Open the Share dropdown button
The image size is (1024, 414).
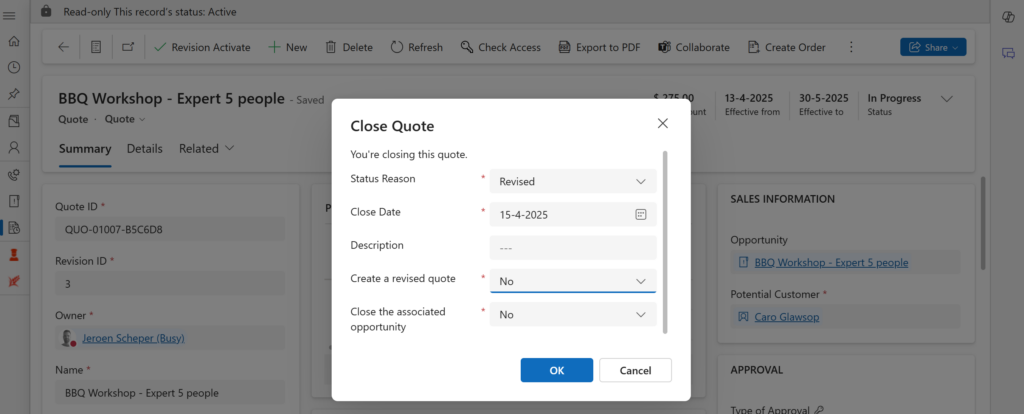click(x=932, y=47)
